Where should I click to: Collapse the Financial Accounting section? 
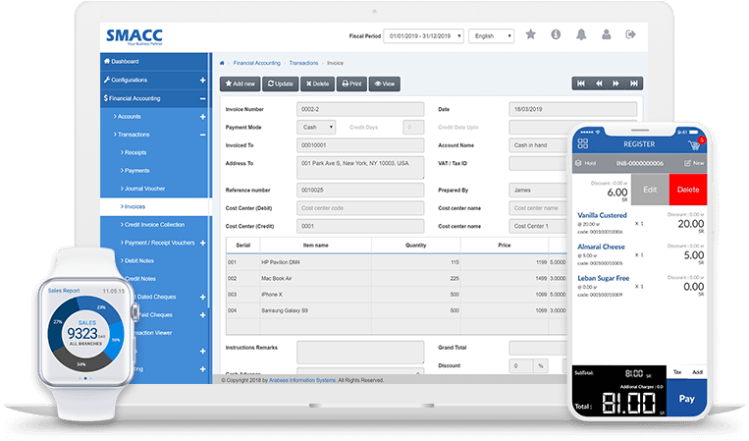click(203, 99)
